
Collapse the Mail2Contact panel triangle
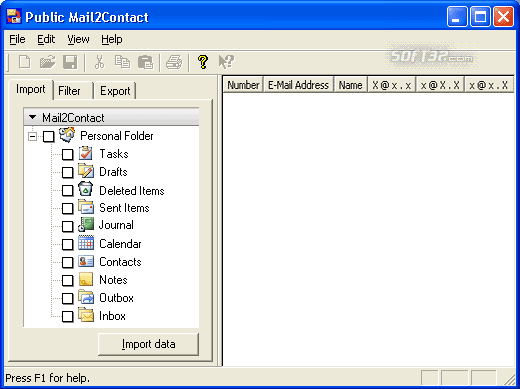(32, 117)
